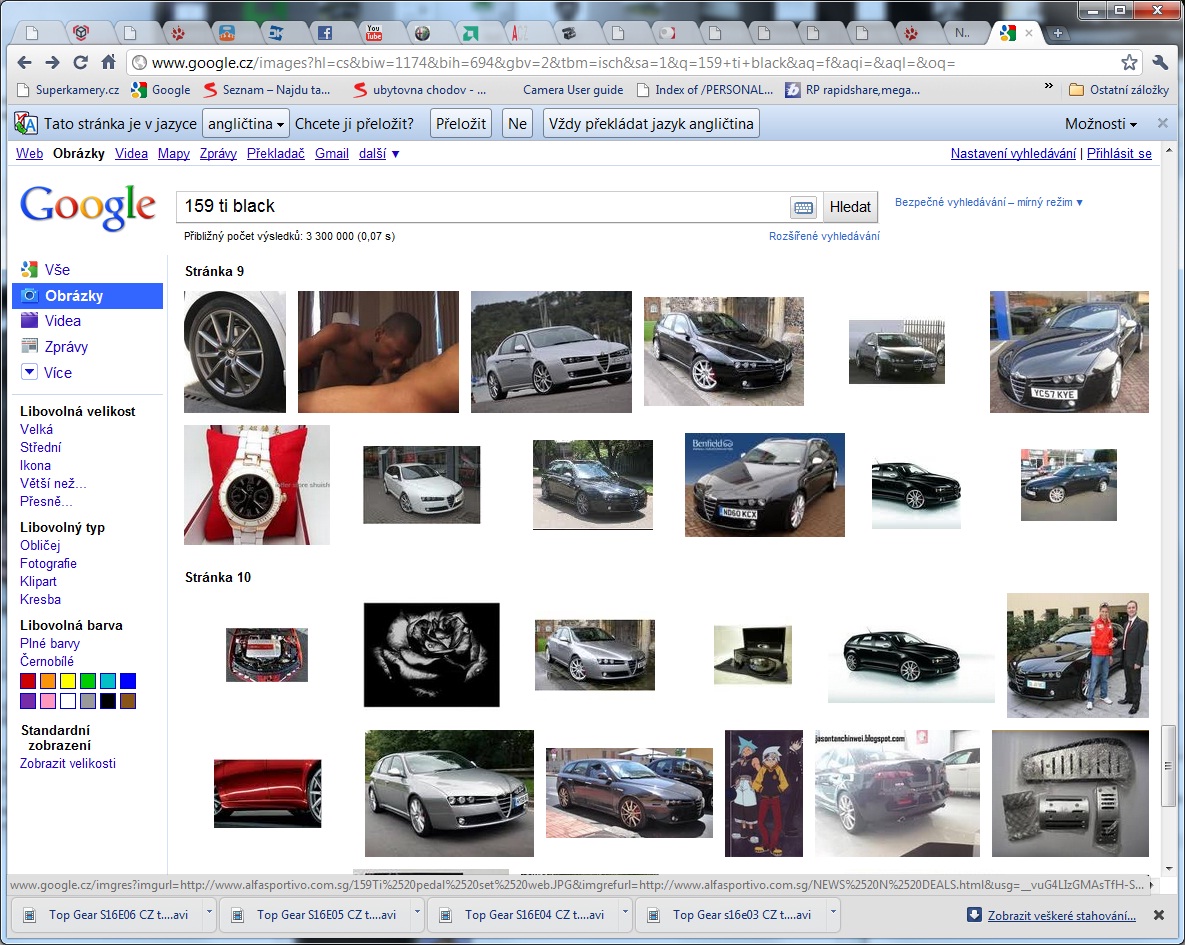Open the angličtina language dropdown
This screenshot has height=945, width=1185.
[245, 124]
